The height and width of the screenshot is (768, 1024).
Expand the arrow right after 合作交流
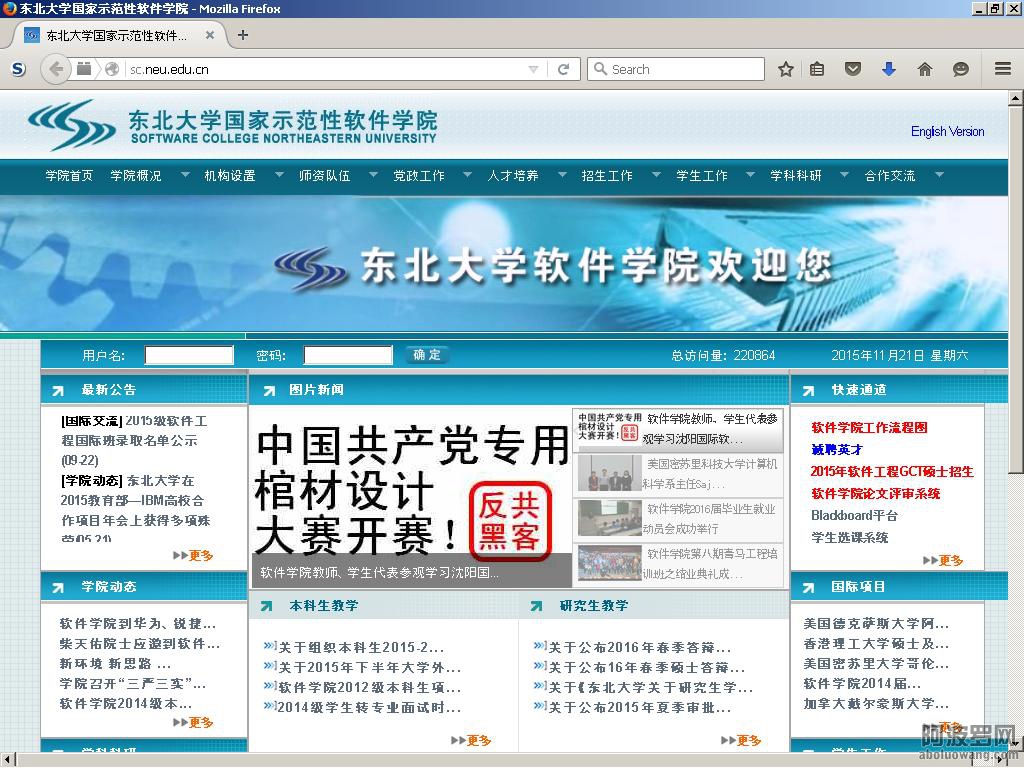(x=939, y=175)
